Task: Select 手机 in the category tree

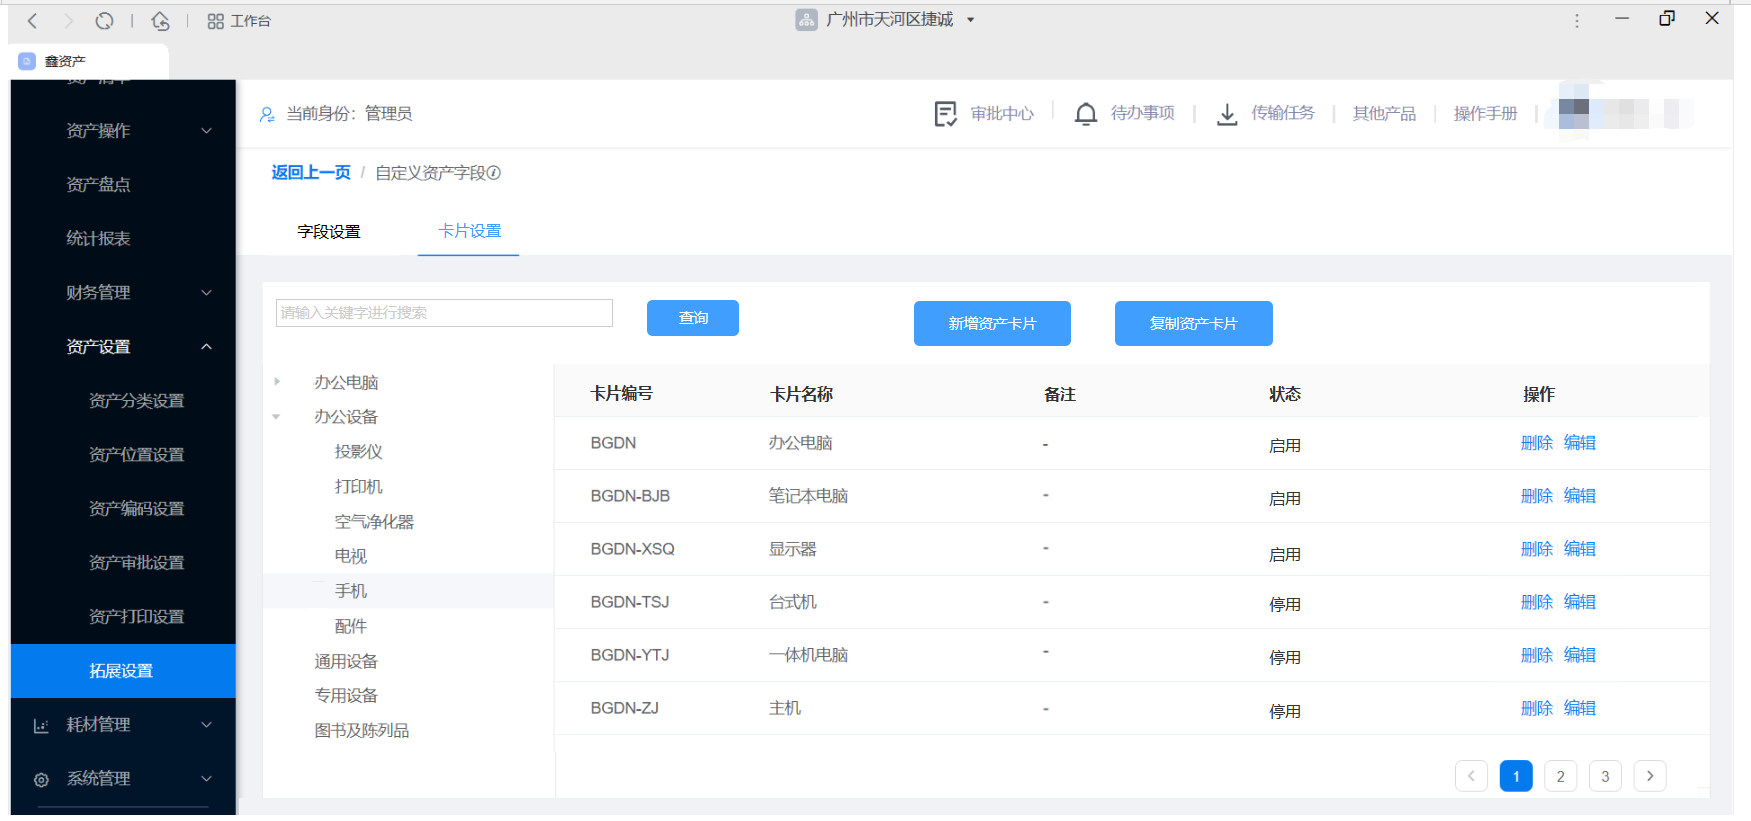Action: 351,591
